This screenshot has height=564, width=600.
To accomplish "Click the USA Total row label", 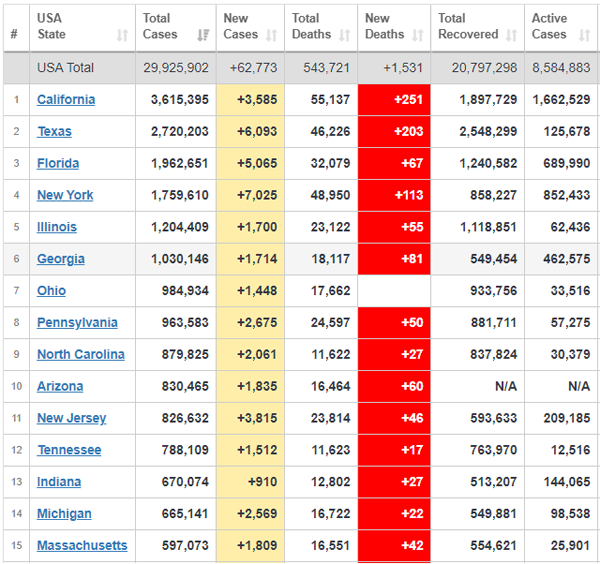I will (65, 68).
